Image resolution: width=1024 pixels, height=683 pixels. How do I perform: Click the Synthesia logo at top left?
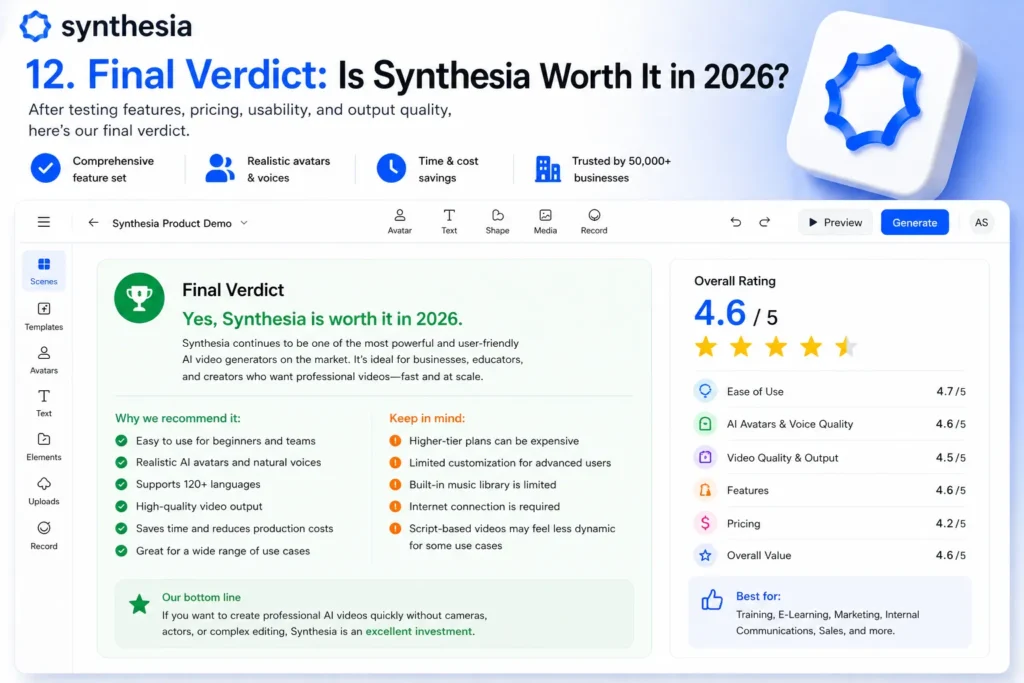106,26
